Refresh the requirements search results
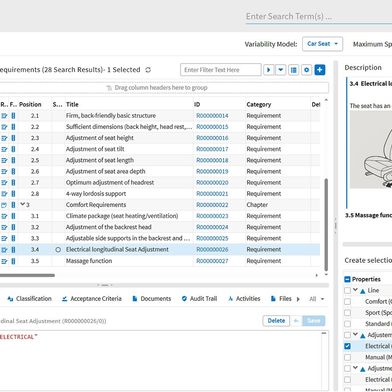This screenshot has width=392, height=392. 148,70
